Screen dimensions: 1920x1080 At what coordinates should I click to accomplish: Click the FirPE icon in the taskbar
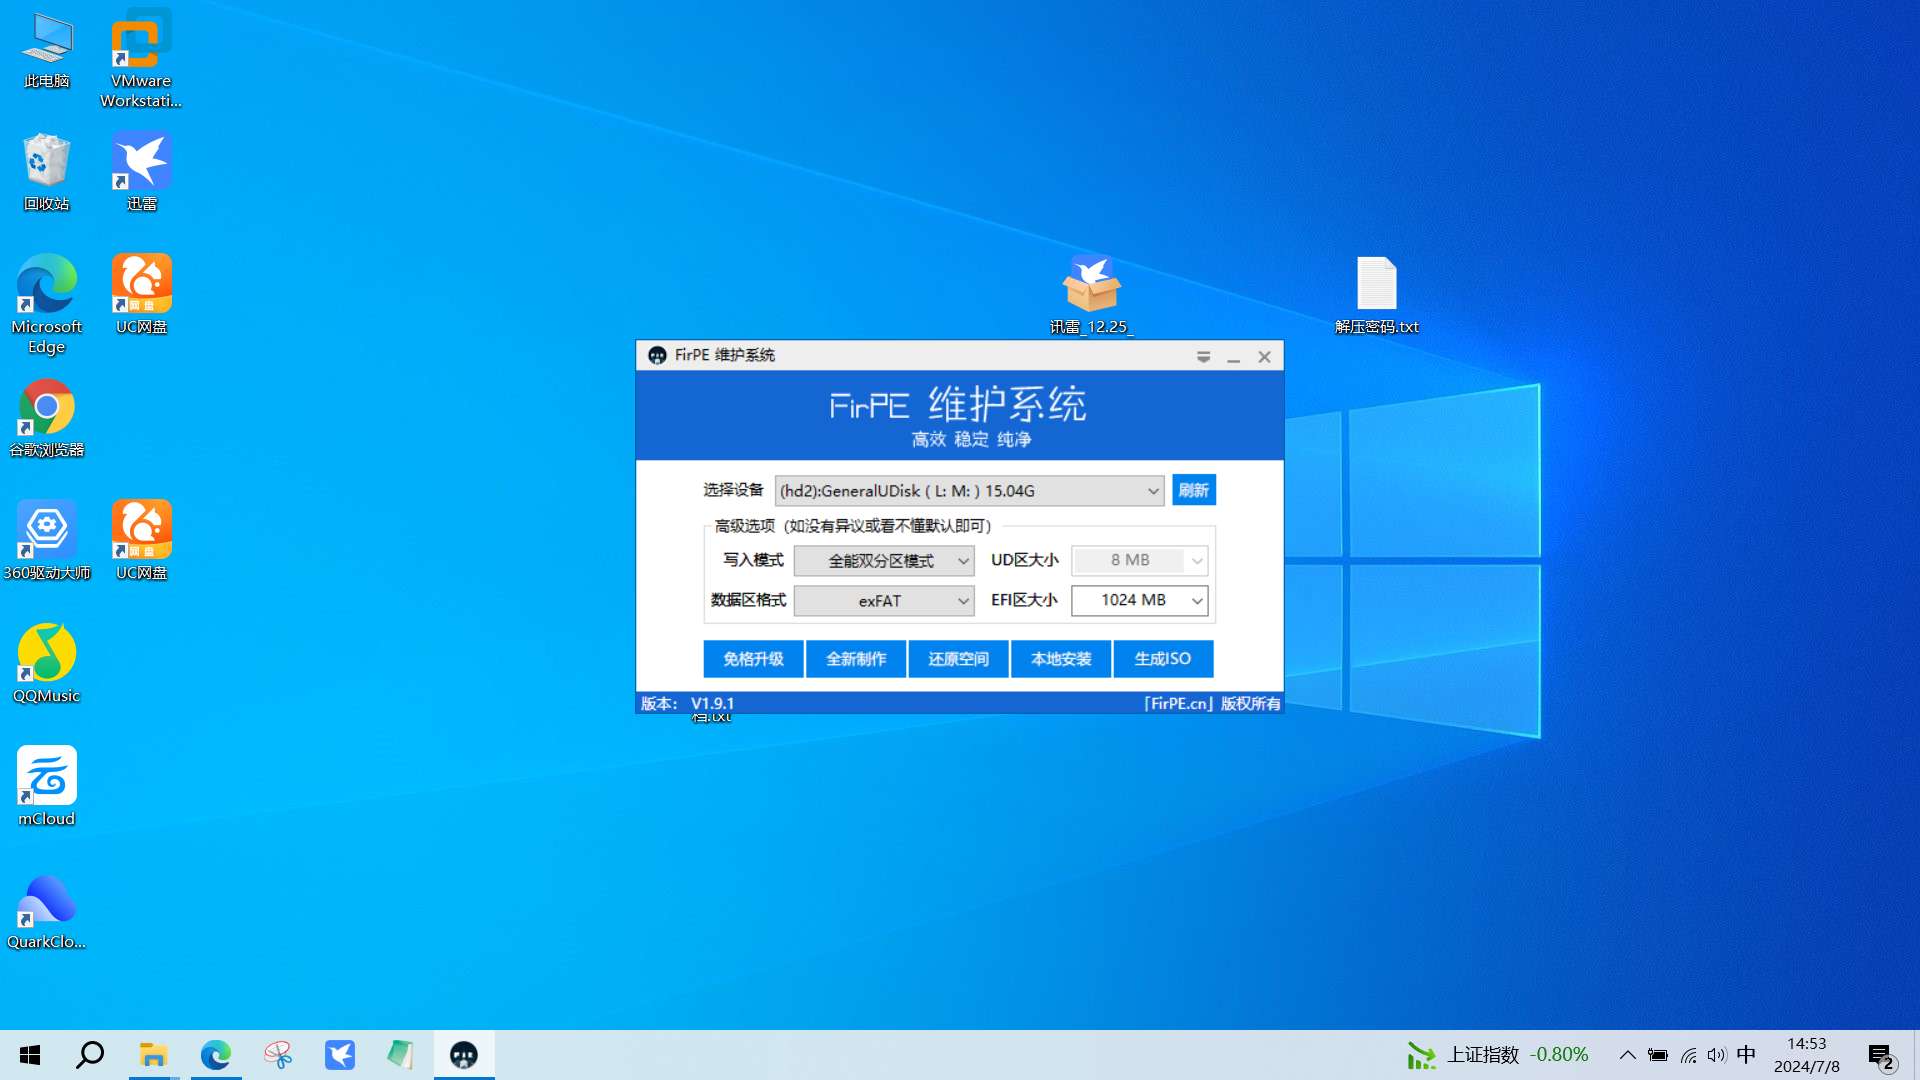pyautogui.click(x=464, y=1055)
